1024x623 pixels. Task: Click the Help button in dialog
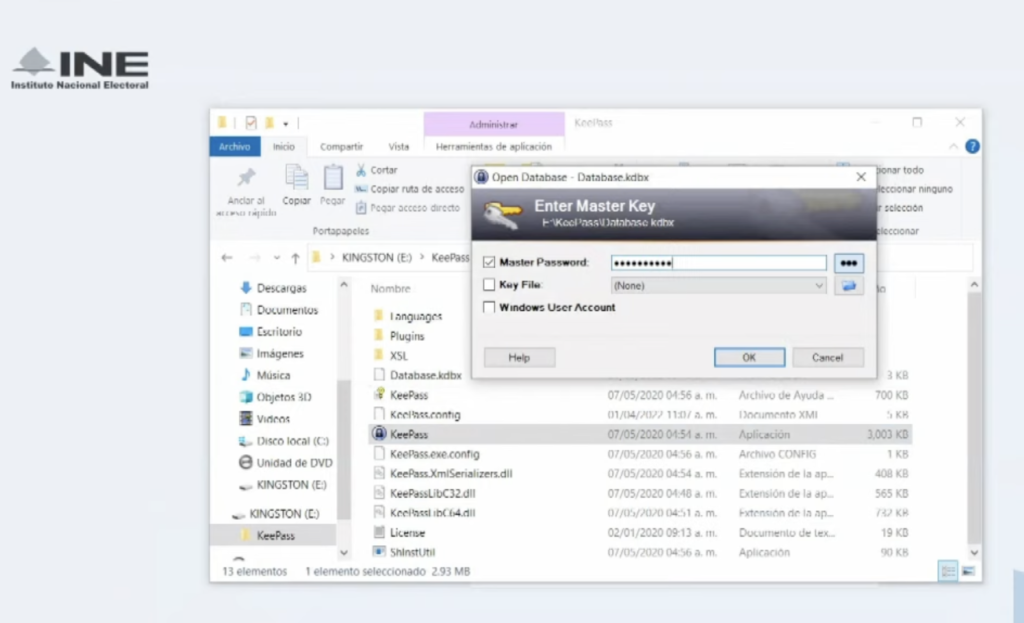pyautogui.click(x=519, y=357)
